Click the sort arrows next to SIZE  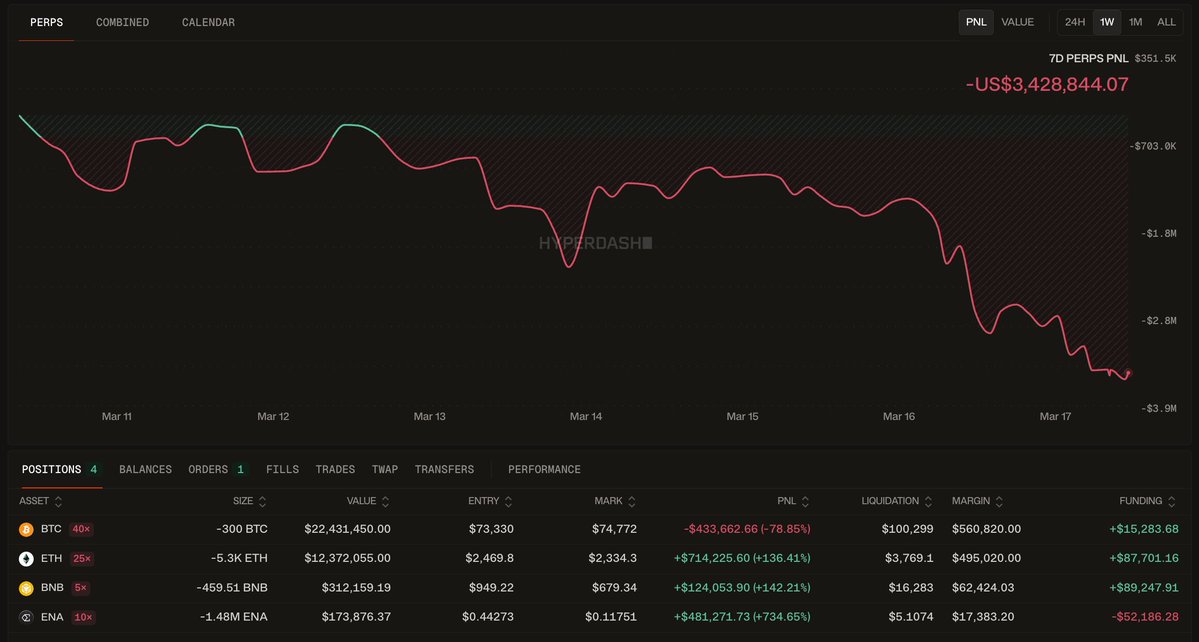pos(262,501)
